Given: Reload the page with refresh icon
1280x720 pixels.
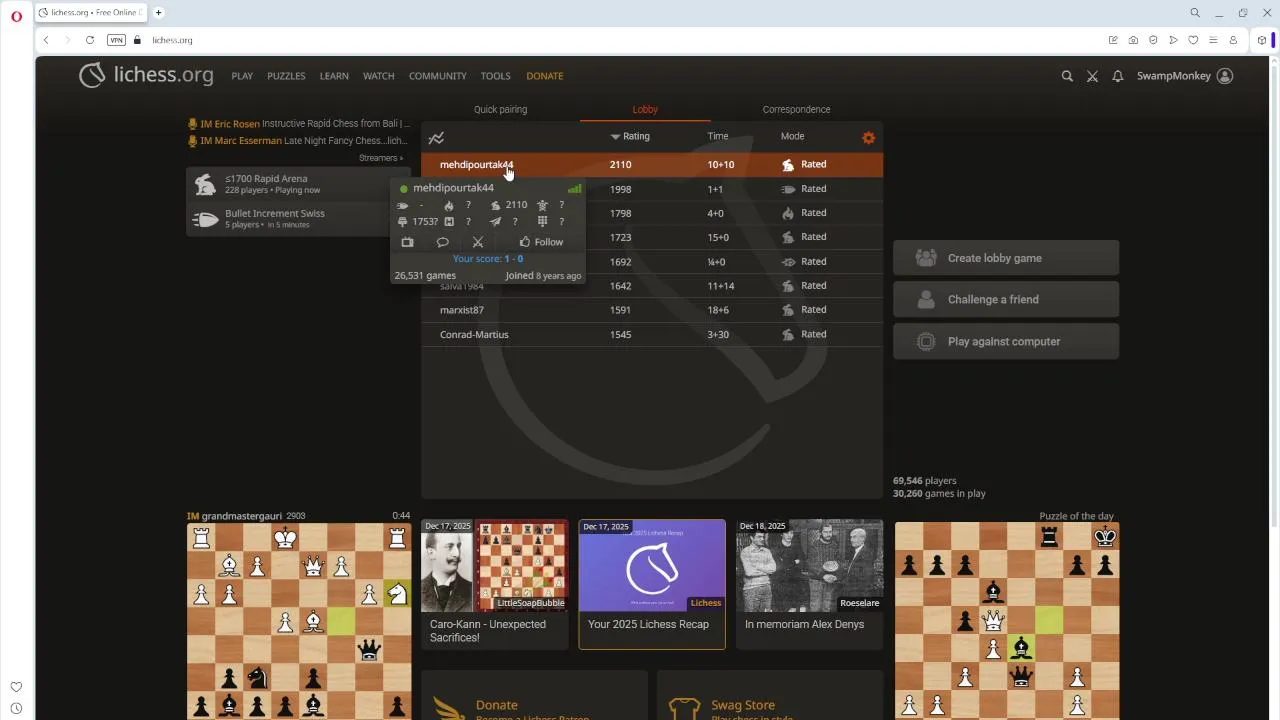Looking at the screenshot, I should [90, 40].
